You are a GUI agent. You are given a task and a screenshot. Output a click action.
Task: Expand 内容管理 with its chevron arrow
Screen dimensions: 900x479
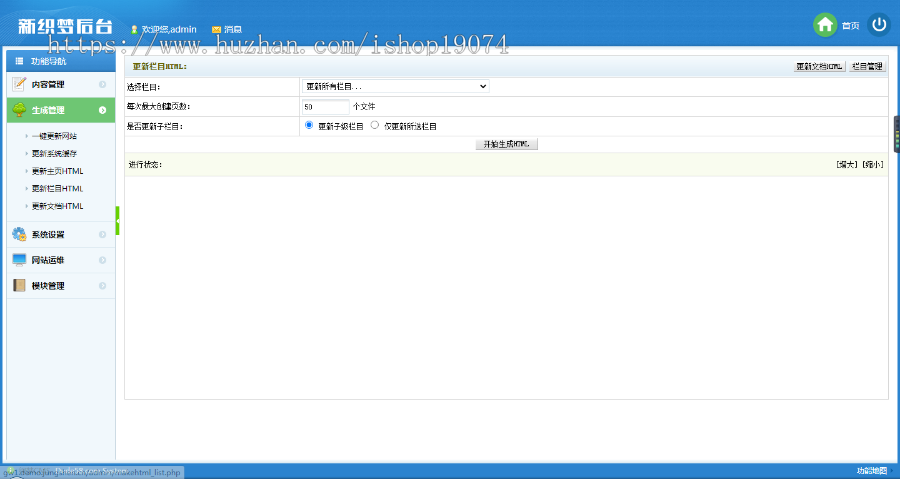pos(102,84)
